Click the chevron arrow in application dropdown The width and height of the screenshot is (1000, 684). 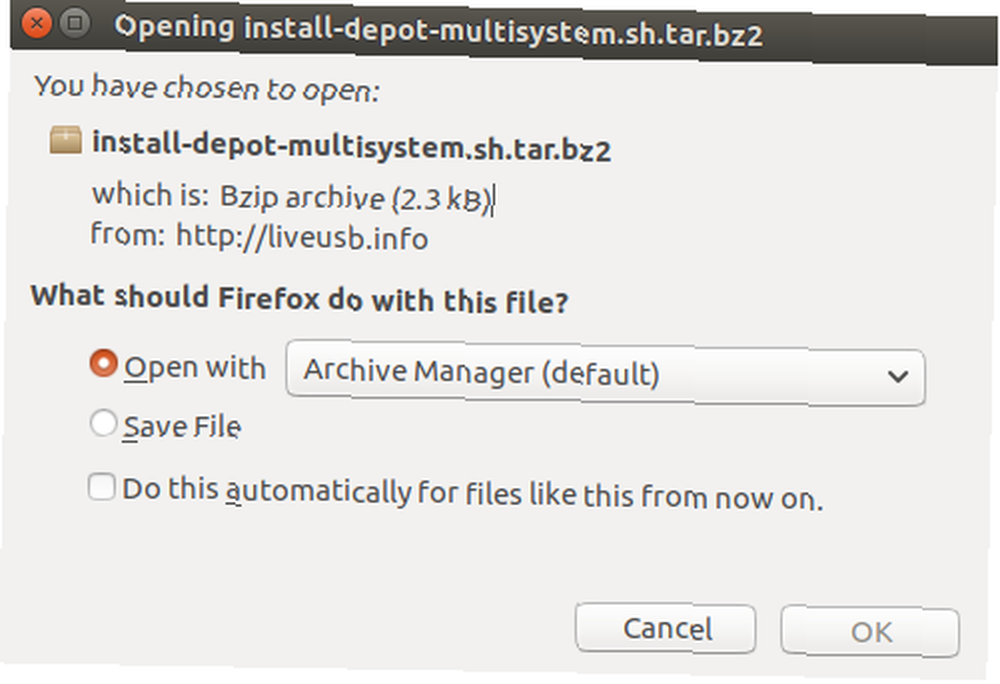tap(898, 377)
